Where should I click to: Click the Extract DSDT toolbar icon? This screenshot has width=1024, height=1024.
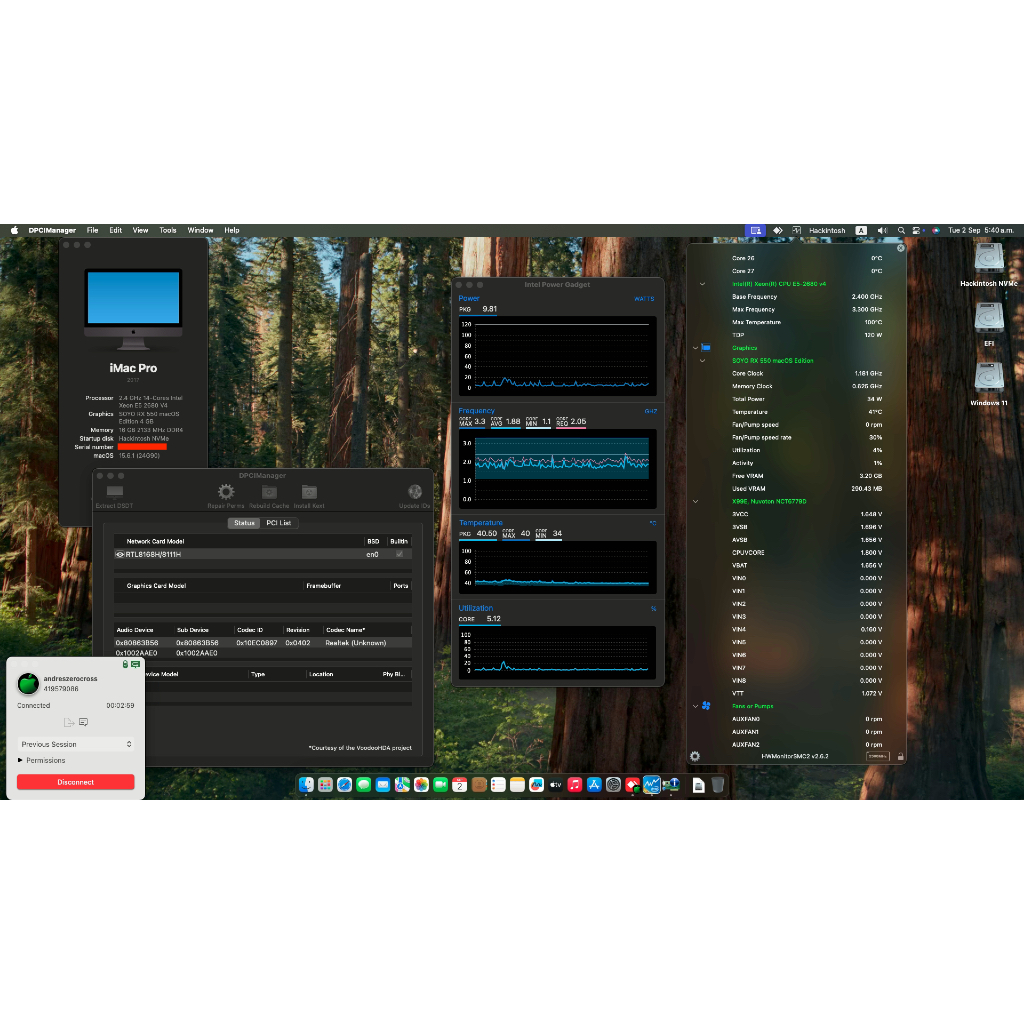coord(115,492)
